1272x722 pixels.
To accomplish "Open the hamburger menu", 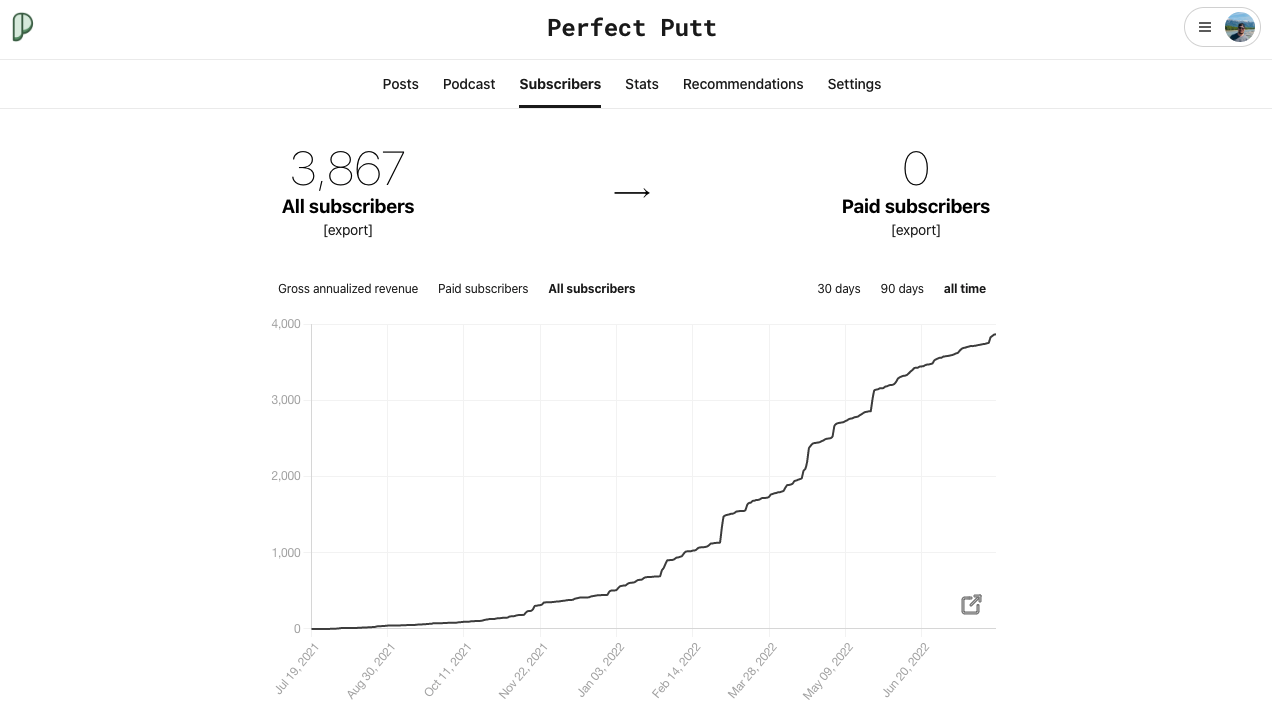I will point(1205,28).
